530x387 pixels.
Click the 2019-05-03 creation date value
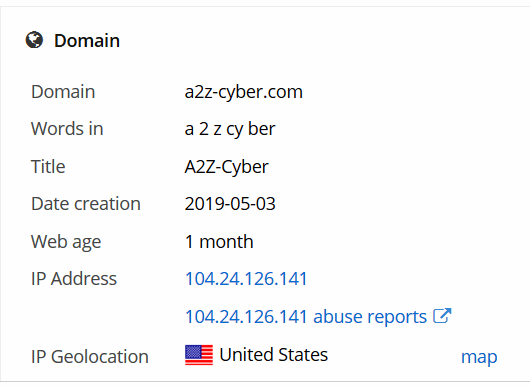(230, 204)
